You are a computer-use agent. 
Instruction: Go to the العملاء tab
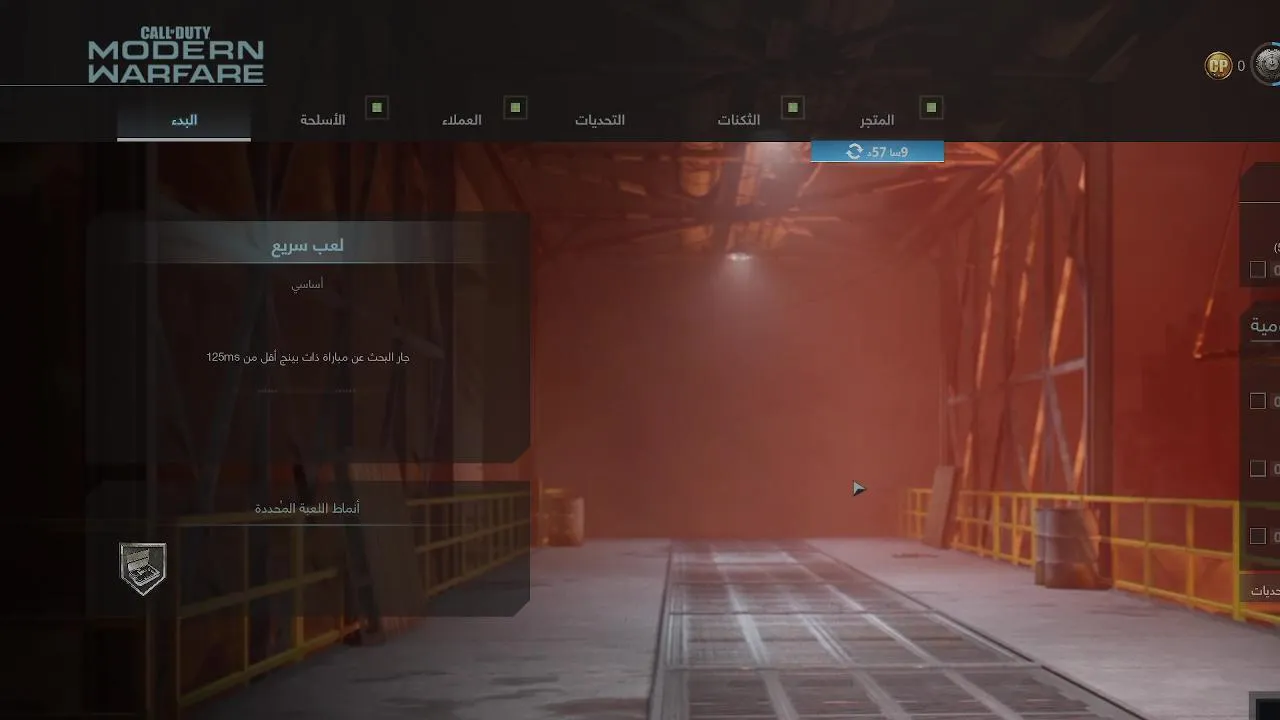click(x=462, y=120)
